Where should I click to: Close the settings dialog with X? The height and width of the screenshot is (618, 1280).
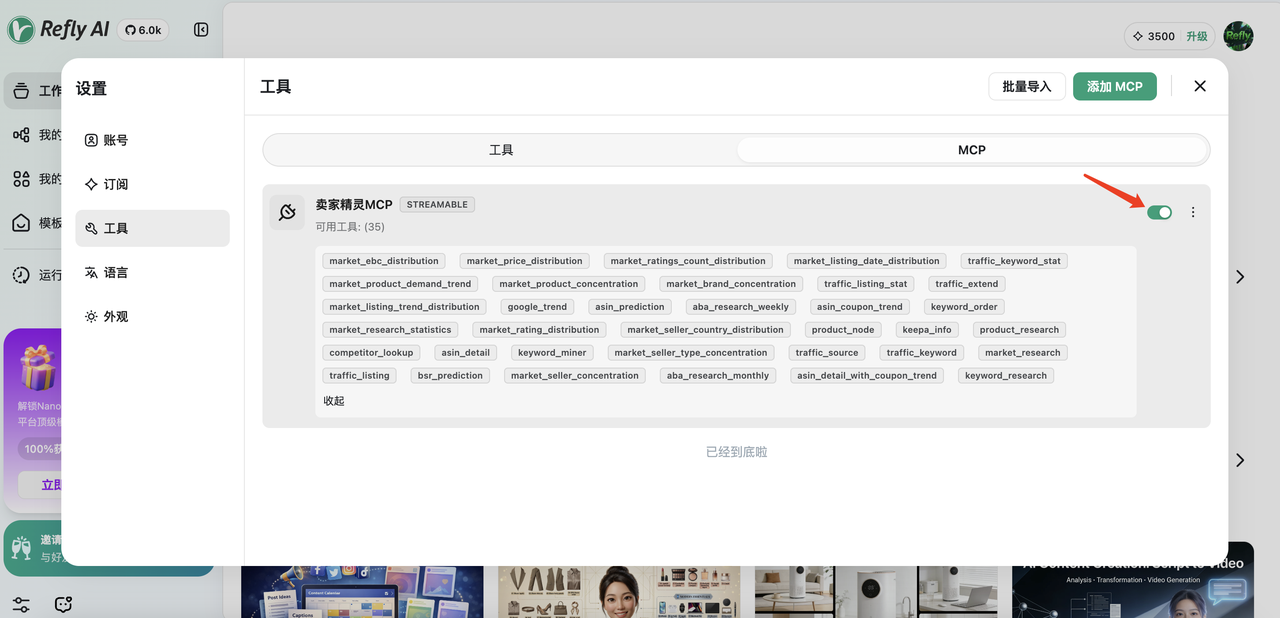pos(1200,86)
